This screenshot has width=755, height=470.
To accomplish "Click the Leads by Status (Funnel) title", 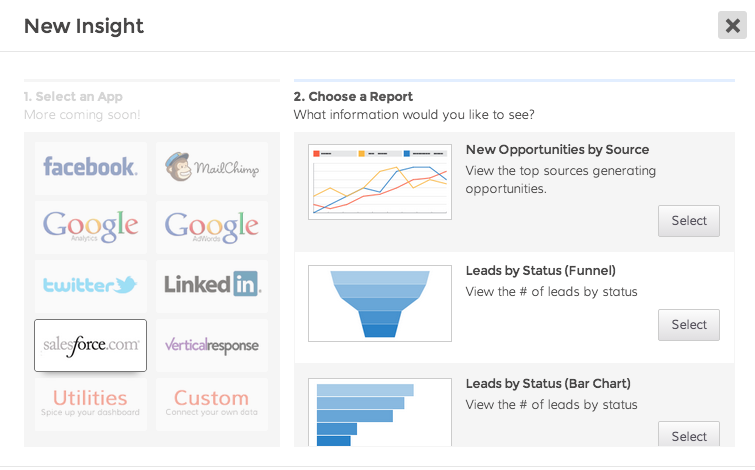I will pyautogui.click(x=540, y=270).
